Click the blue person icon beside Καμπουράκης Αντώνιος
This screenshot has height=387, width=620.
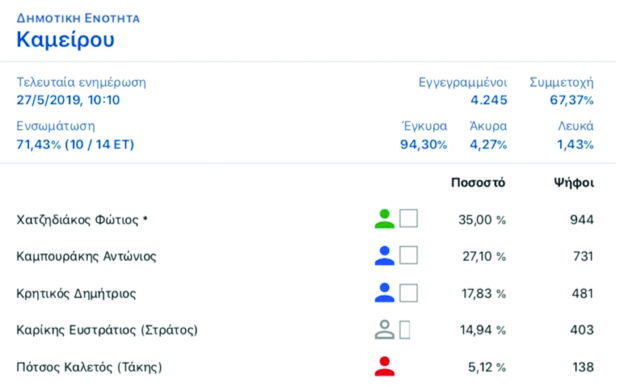[384, 255]
